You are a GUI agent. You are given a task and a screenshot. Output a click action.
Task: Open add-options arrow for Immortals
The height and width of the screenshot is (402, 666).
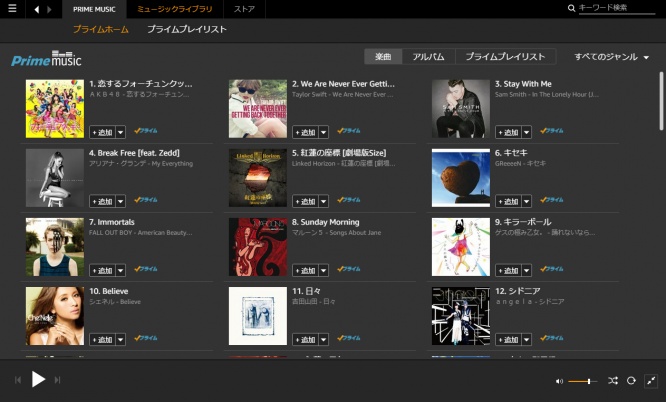[x=121, y=270]
